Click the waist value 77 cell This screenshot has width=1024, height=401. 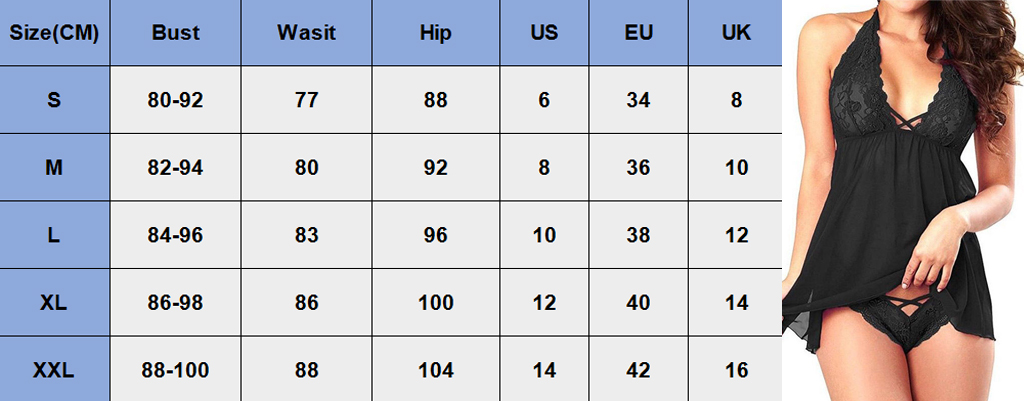[306, 100]
